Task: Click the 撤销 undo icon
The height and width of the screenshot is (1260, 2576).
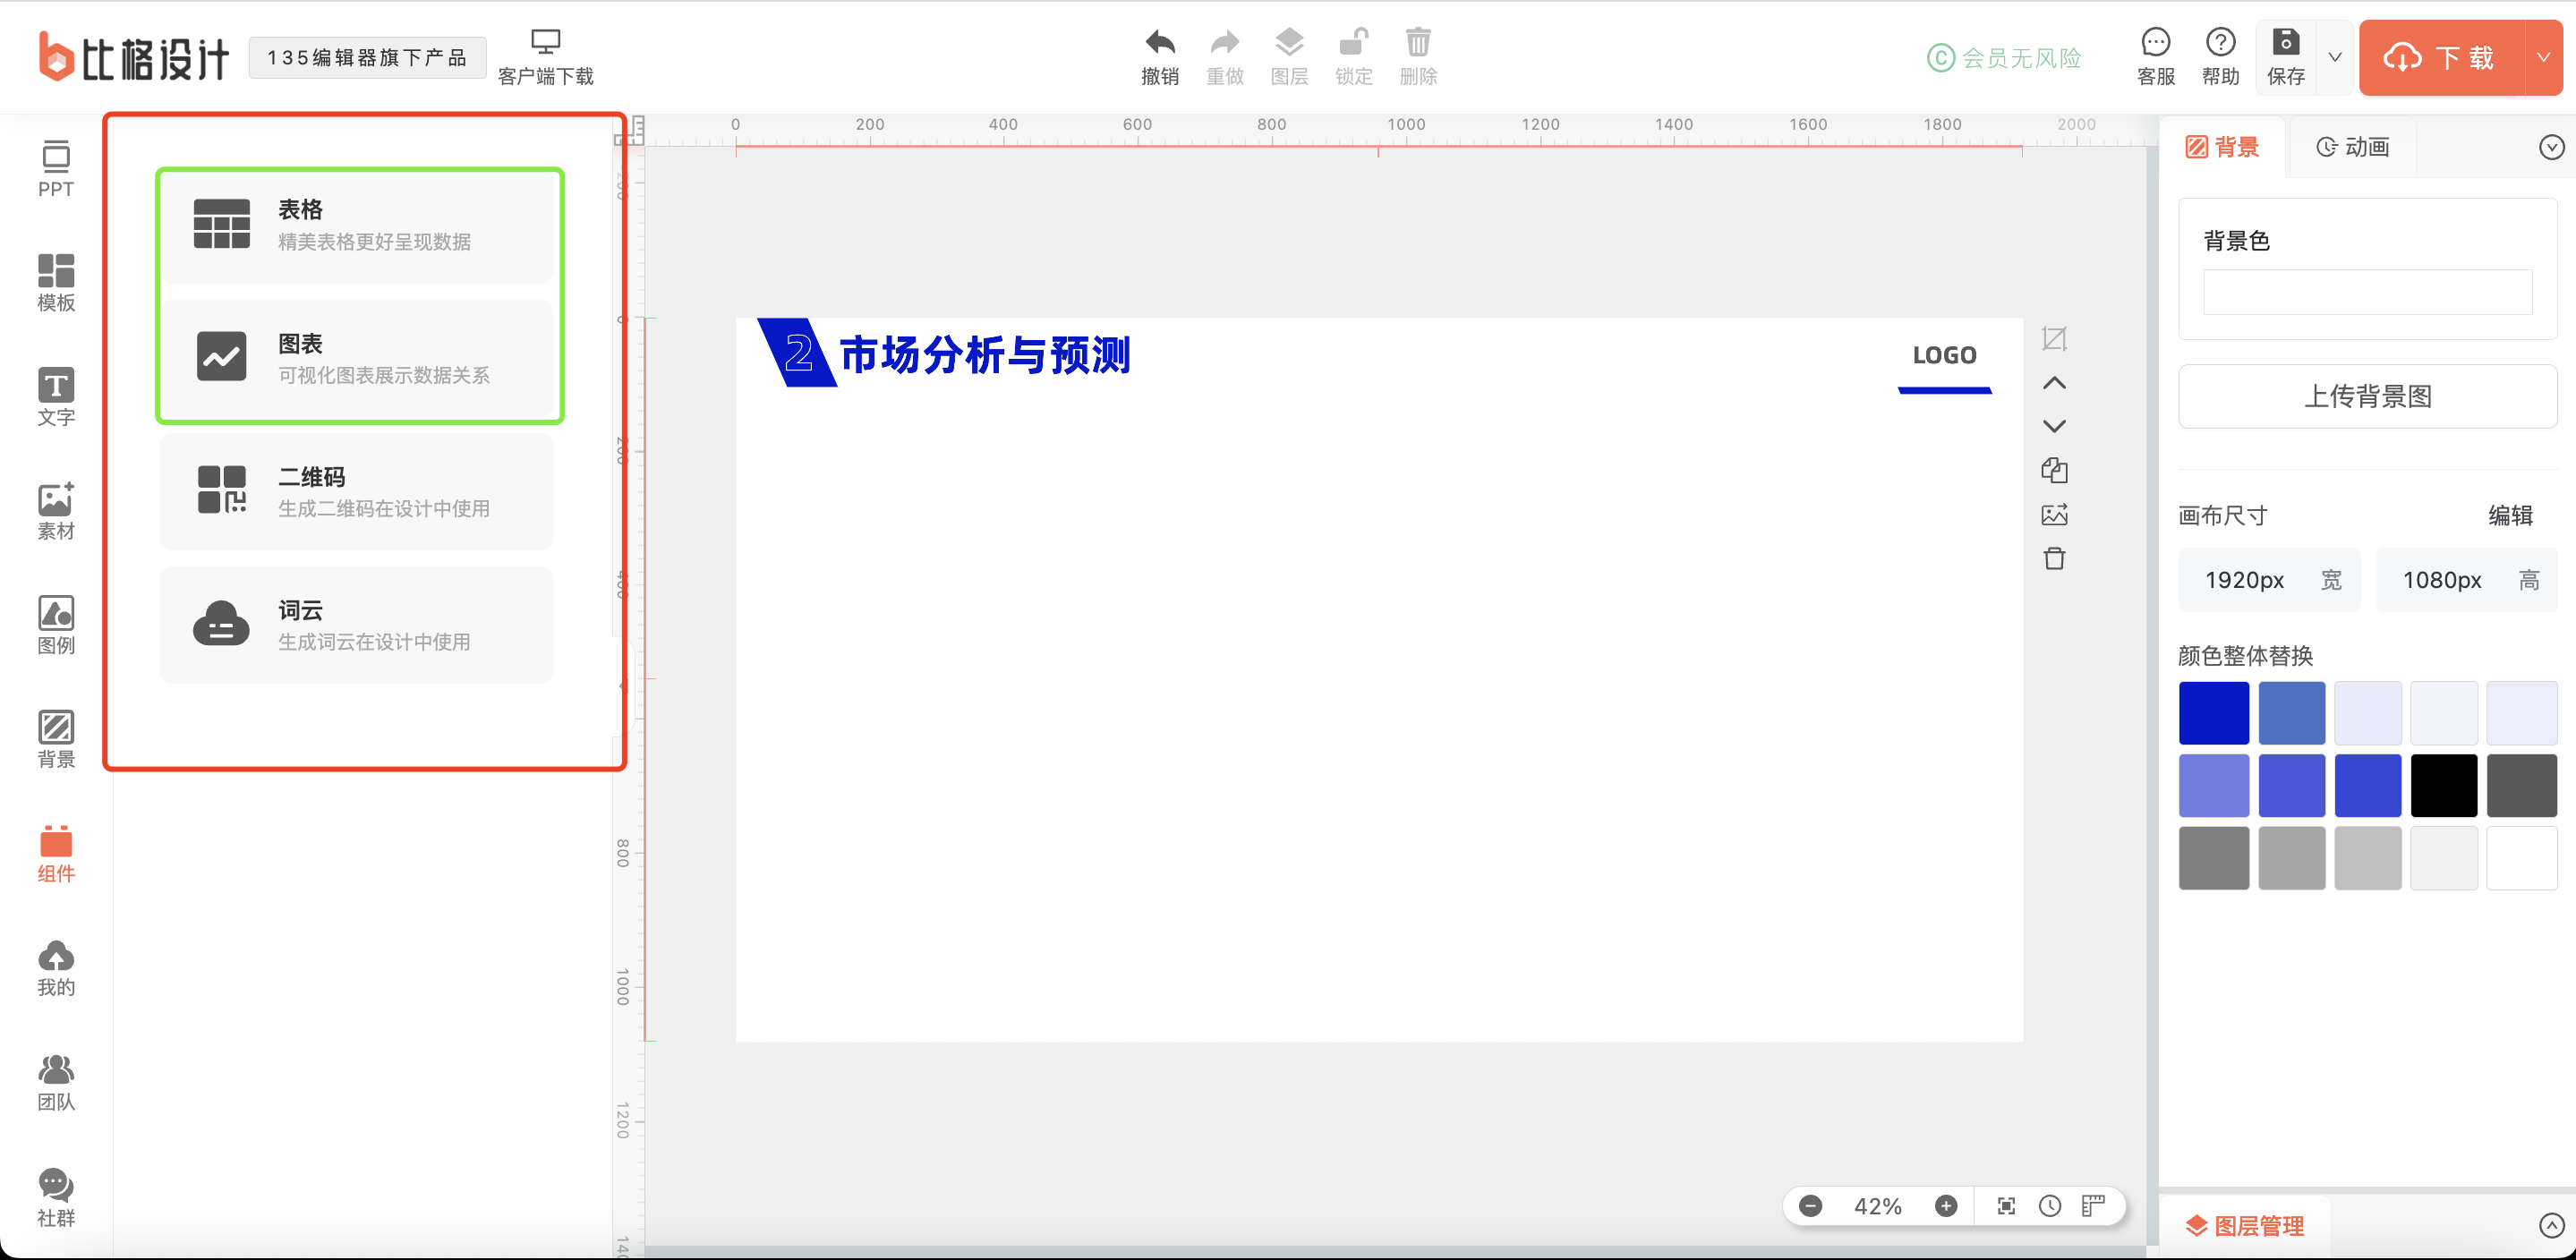Action: [1160, 57]
